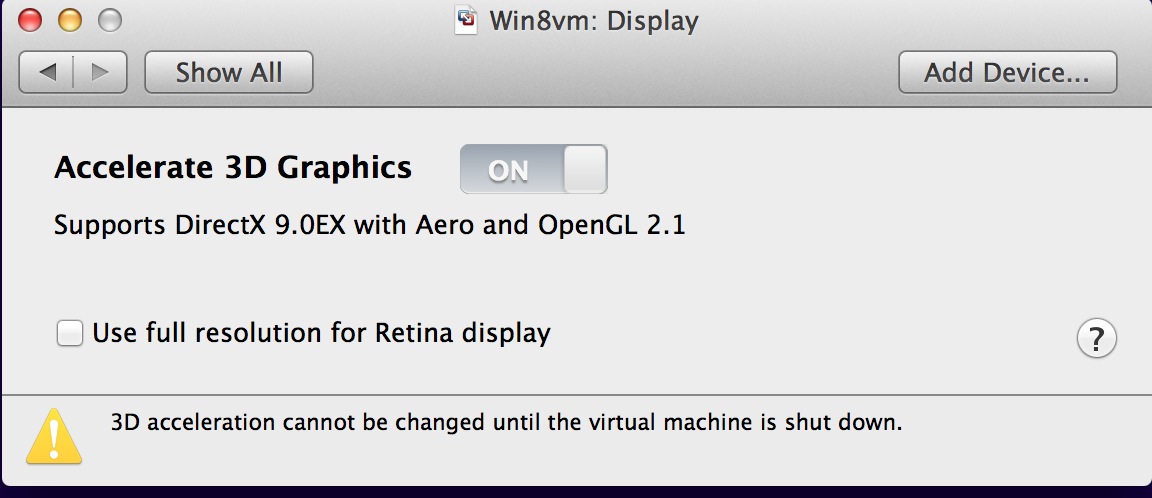
Task: Open help with the question mark button
Action: click(x=1096, y=338)
